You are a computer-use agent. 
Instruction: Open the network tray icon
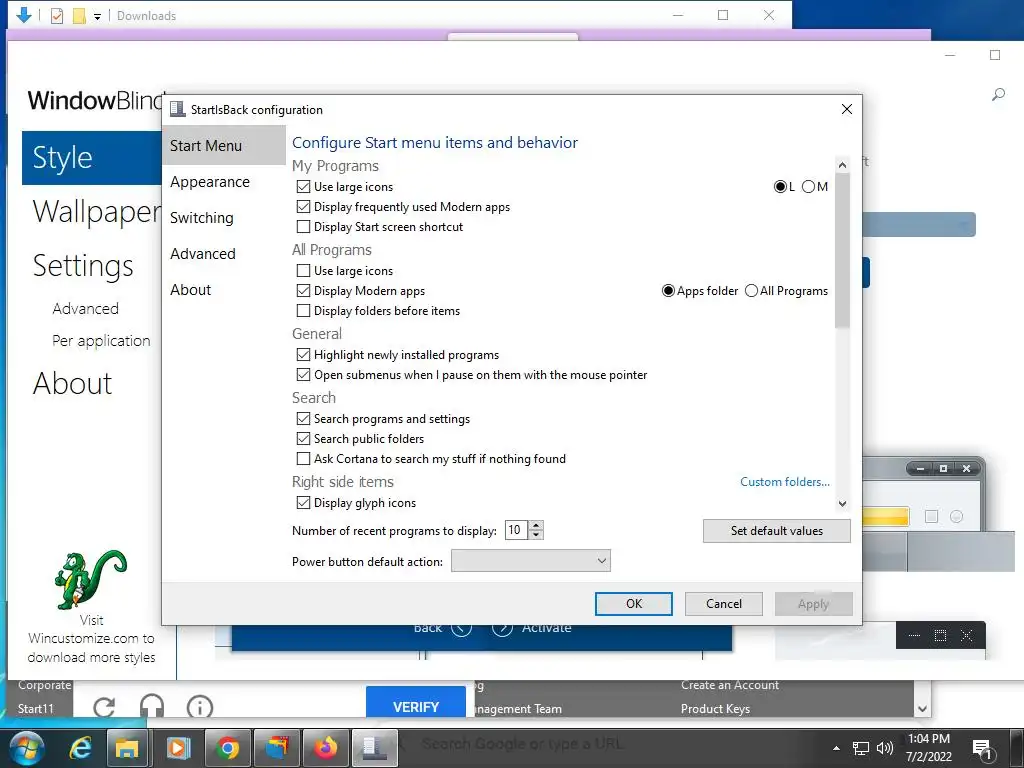point(861,748)
